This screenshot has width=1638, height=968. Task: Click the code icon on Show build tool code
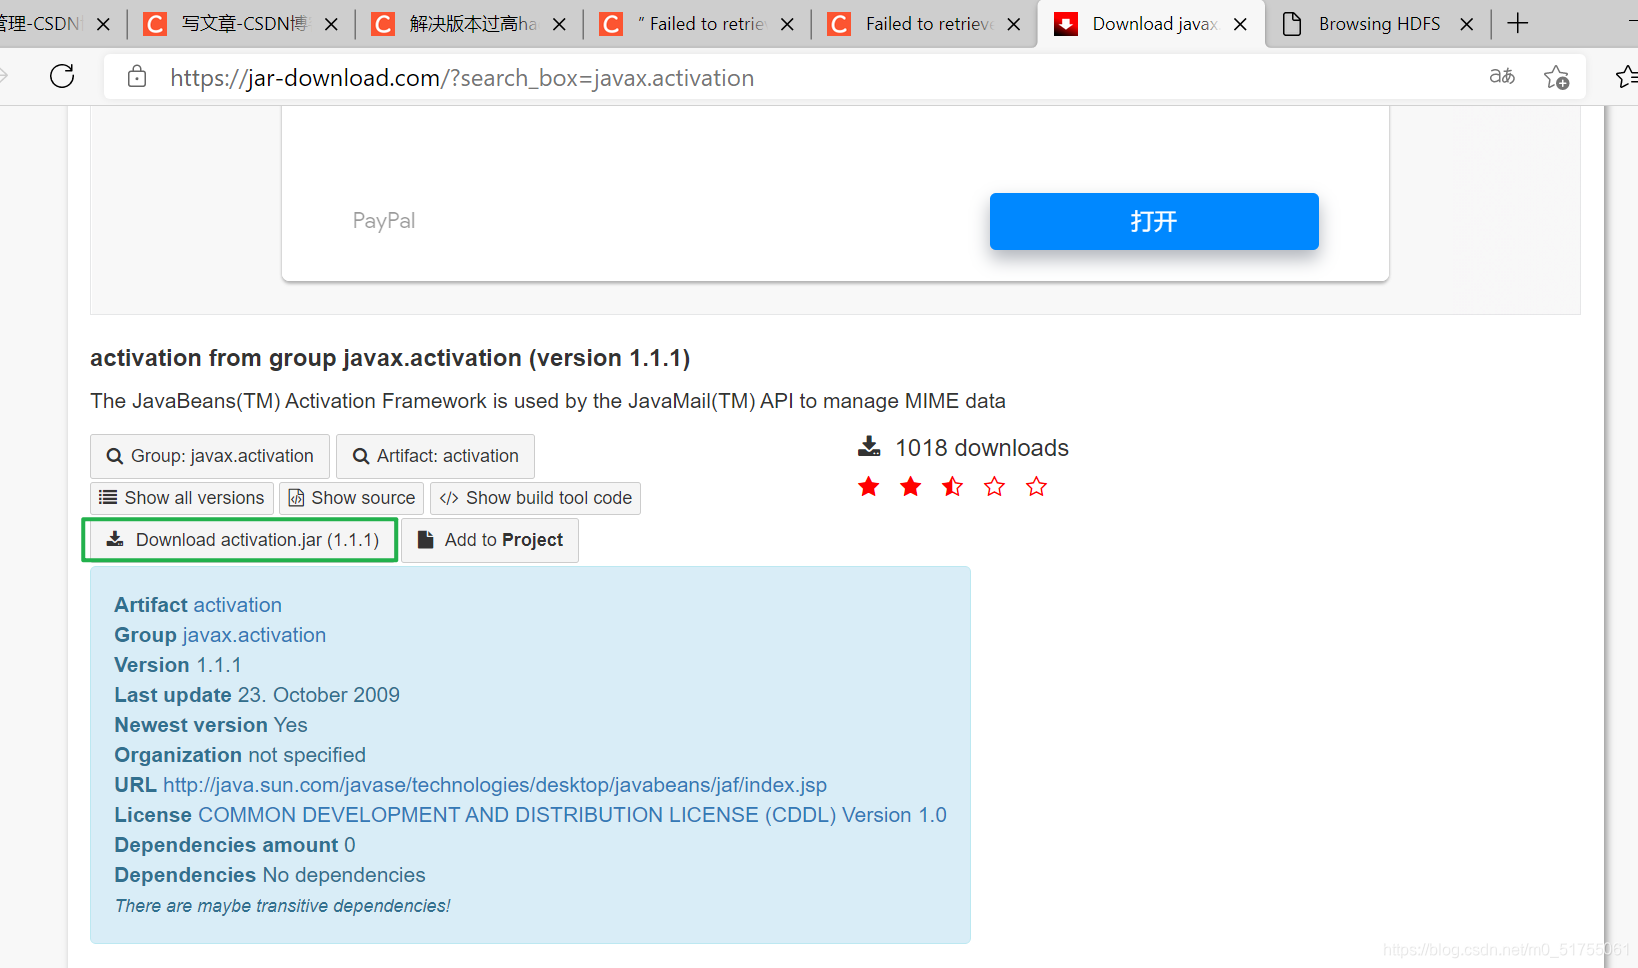tap(450, 497)
